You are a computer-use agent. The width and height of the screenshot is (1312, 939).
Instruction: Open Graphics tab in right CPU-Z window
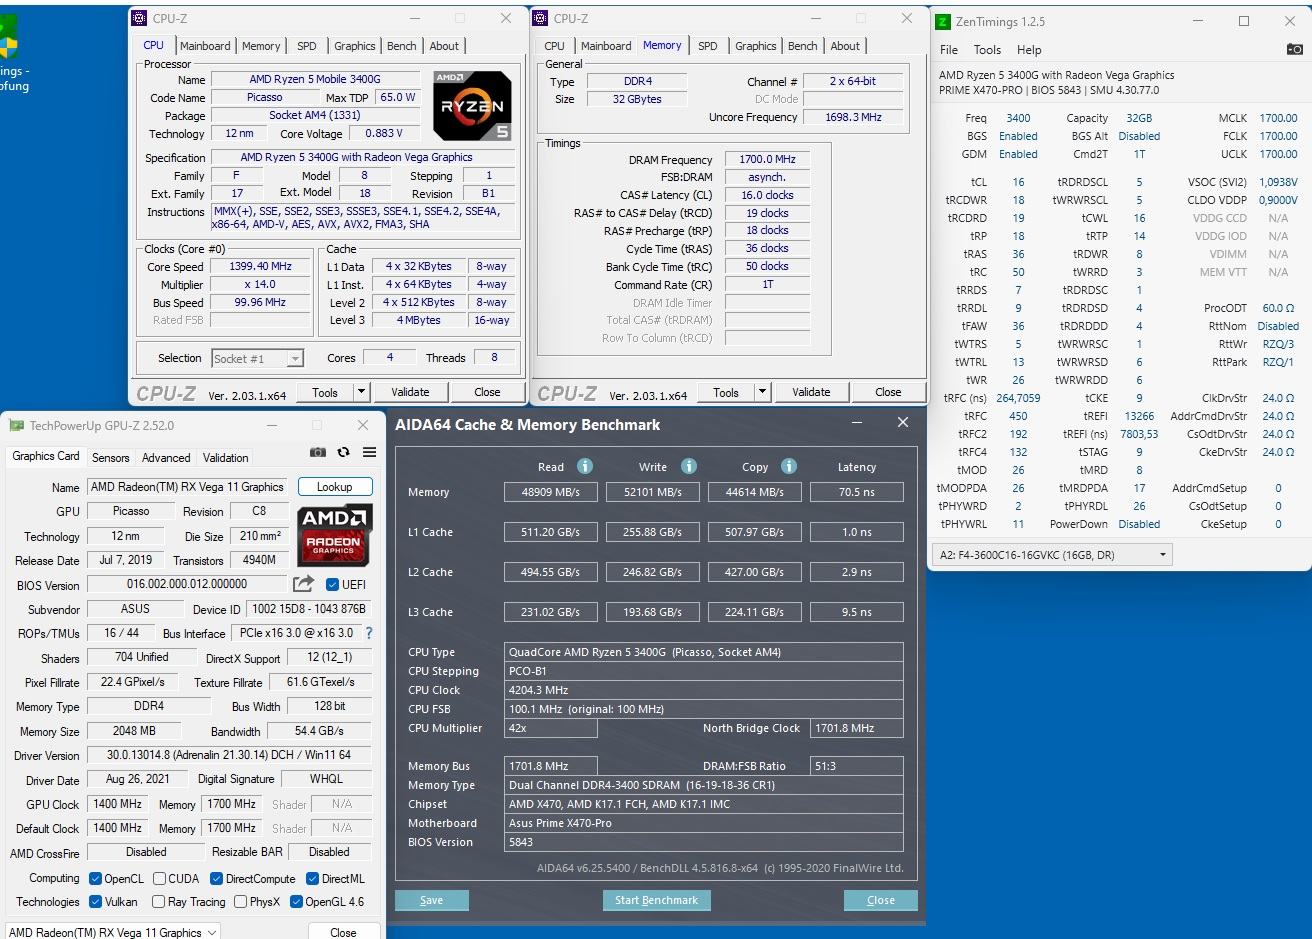pyautogui.click(x=755, y=46)
